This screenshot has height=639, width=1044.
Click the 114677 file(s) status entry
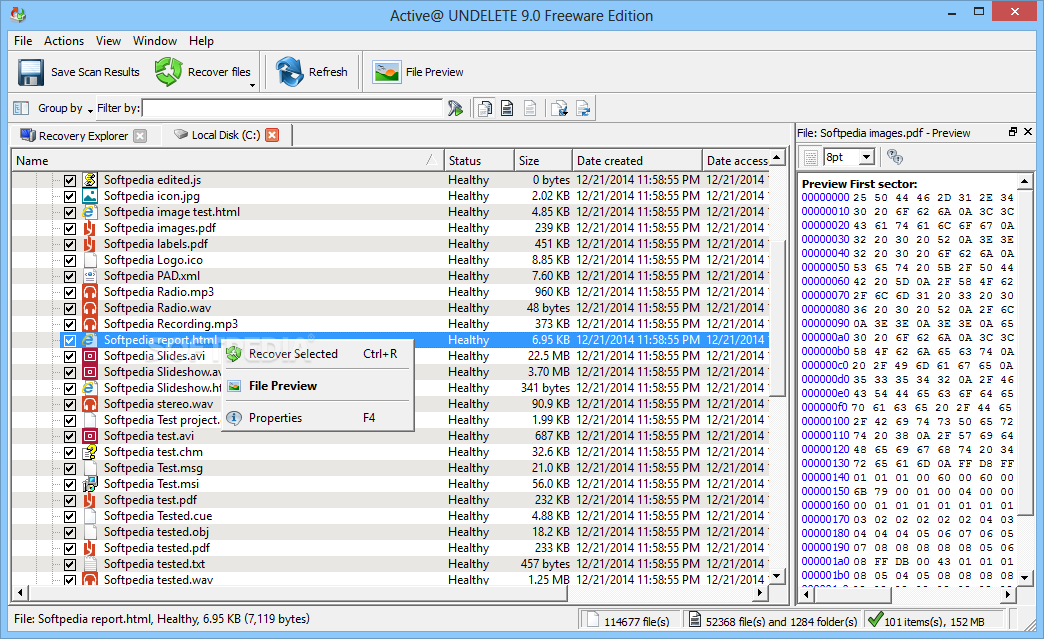tap(629, 621)
